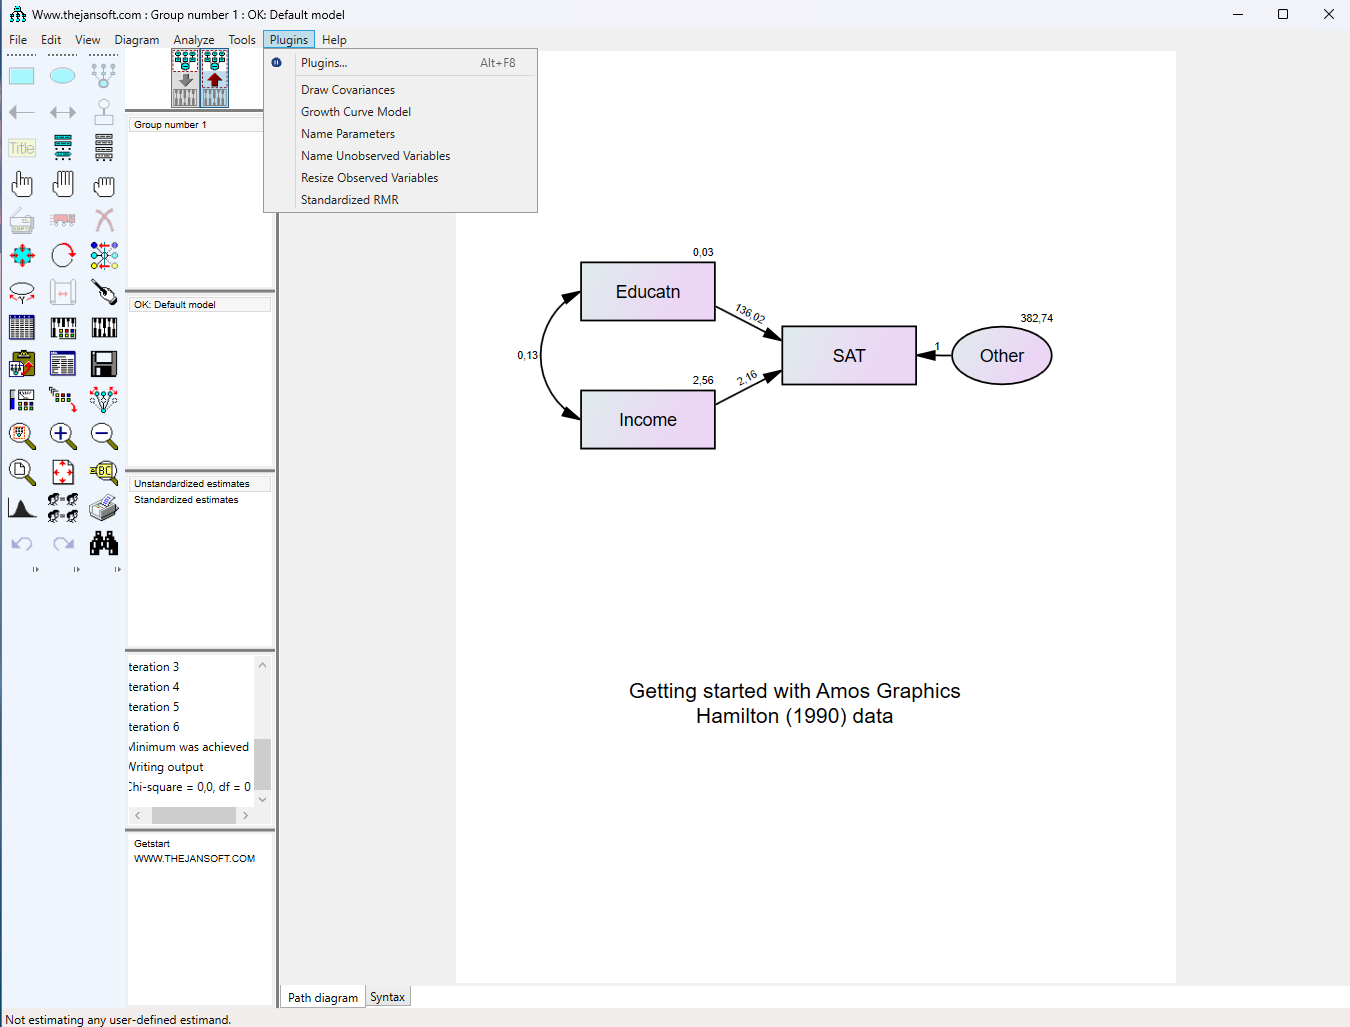The width and height of the screenshot is (1350, 1027).
Task: Select the Touch up variable tool
Action: (104, 292)
